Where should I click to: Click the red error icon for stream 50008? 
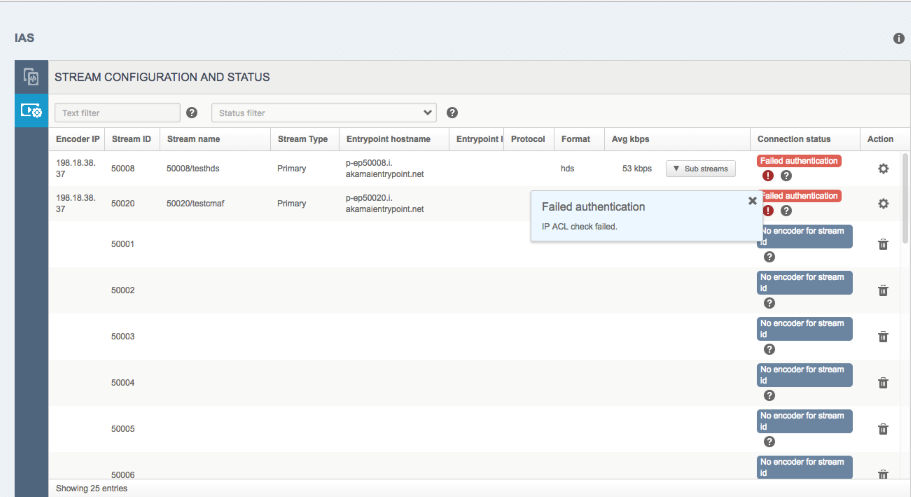tap(768, 175)
